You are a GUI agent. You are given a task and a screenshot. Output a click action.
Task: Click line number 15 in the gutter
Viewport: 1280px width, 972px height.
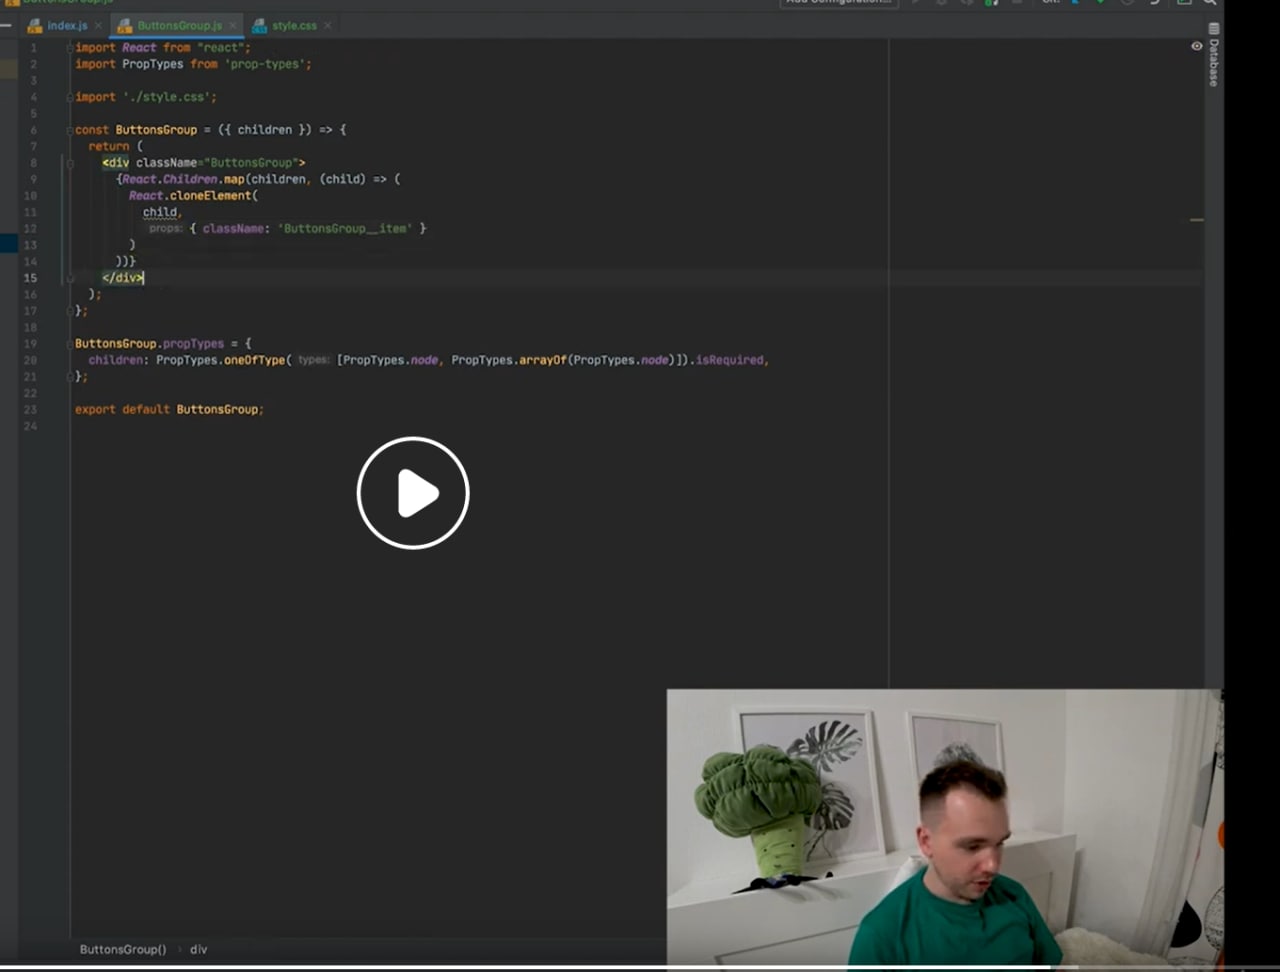pos(31,278)
